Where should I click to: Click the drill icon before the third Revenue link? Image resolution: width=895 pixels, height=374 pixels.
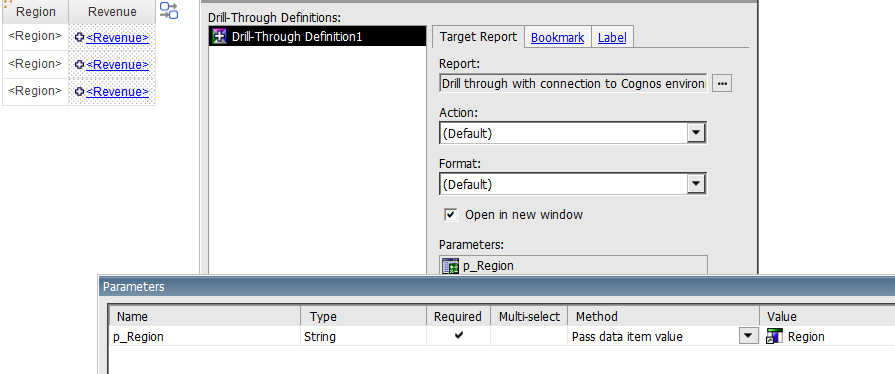tap(79, 91)
